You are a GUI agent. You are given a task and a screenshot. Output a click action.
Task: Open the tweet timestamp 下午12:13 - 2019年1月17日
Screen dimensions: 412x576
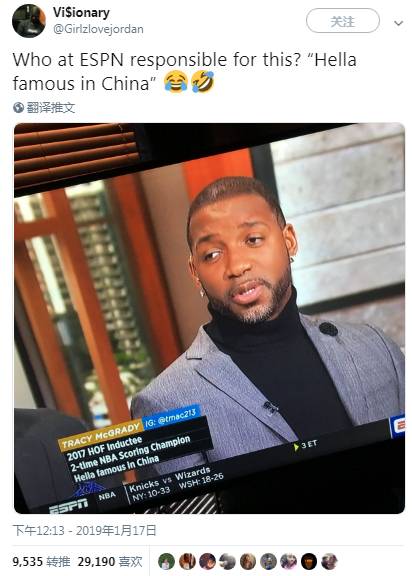click(x=84, y=531)
